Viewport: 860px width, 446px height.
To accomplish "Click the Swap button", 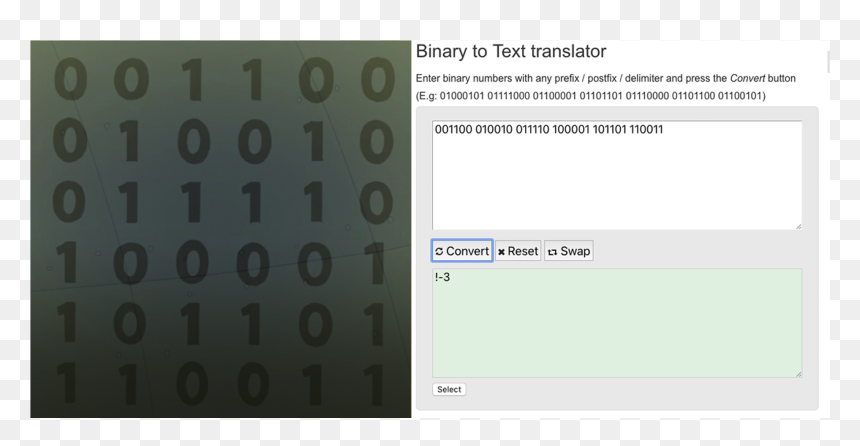I will (x=569, y=251).
